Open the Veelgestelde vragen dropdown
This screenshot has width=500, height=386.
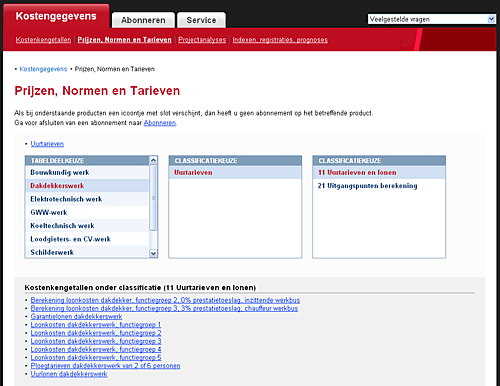point(432,19)
